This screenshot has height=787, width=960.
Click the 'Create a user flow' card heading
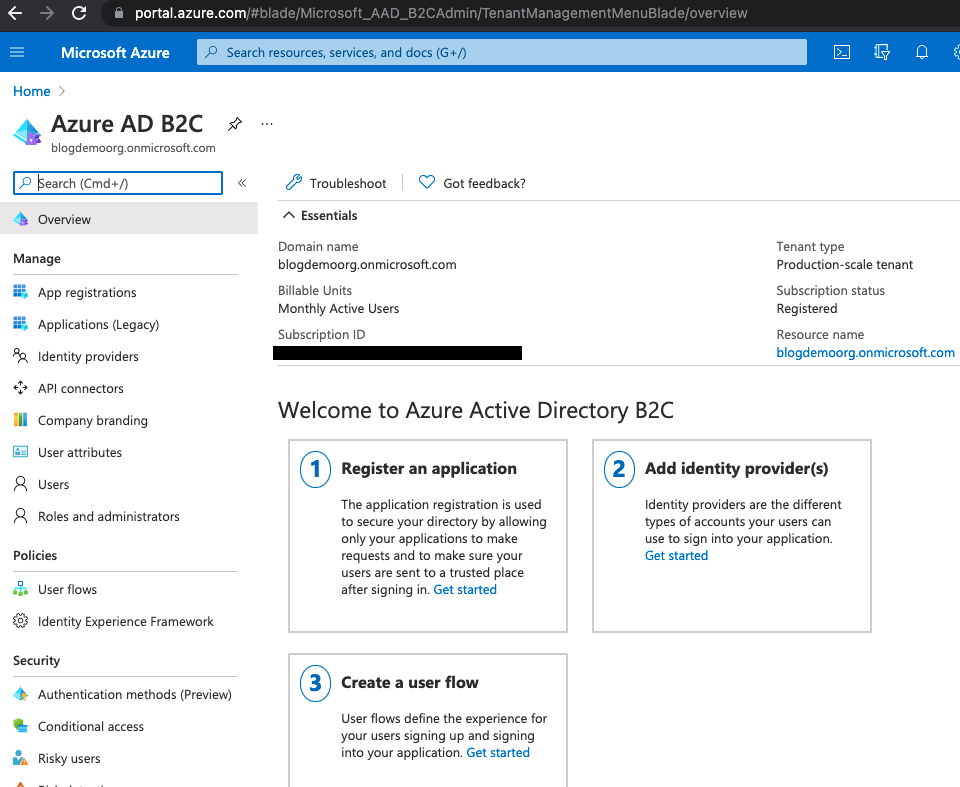click(x=410, y=682)
